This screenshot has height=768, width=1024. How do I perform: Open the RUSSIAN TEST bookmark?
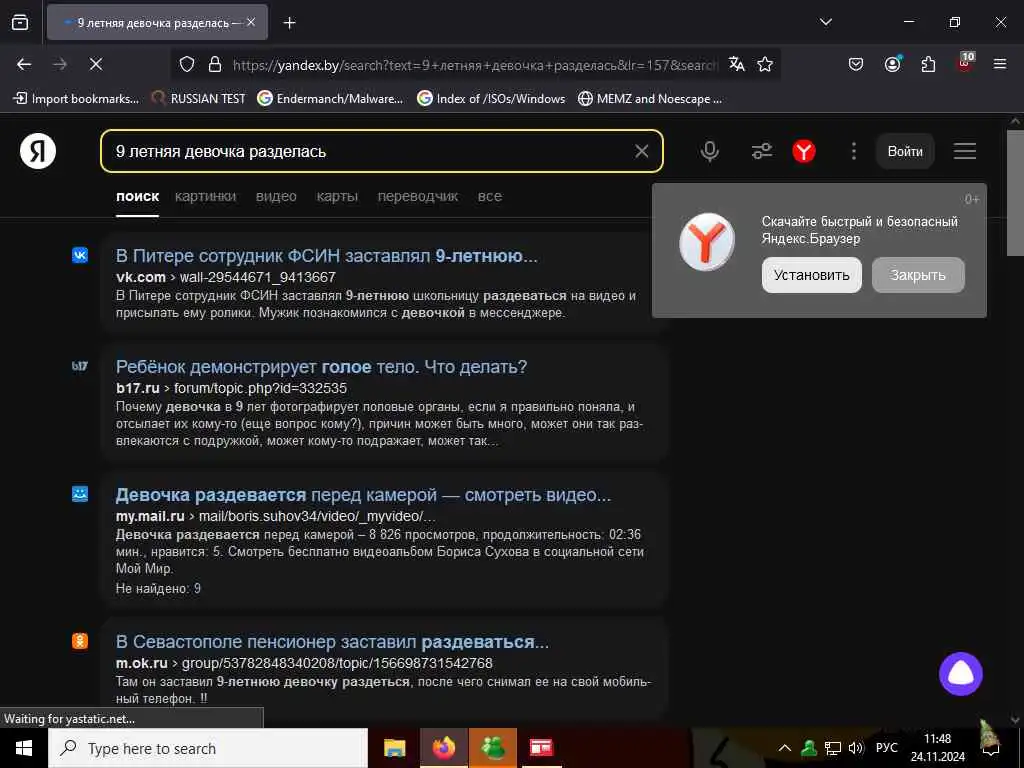198,99
